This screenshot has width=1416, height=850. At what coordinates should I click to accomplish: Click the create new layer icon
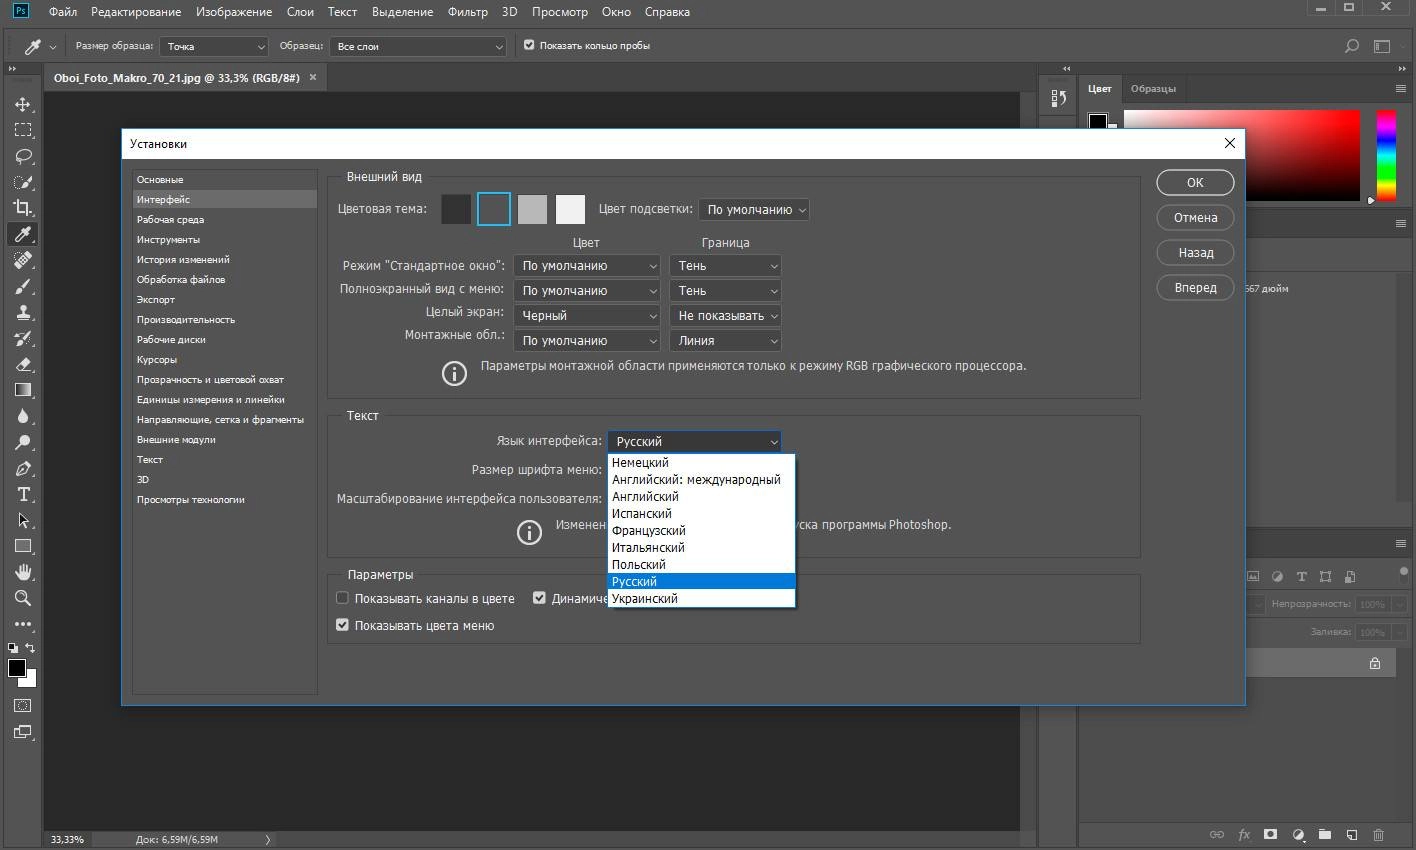click(x=1351, y=834)
